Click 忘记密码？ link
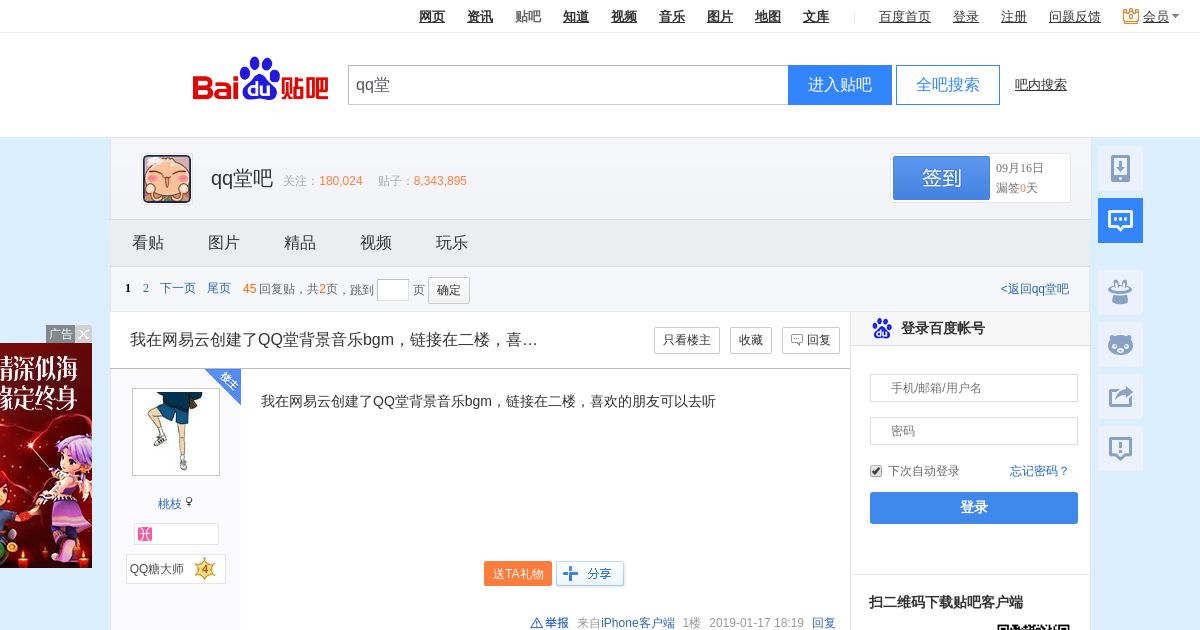 (x=1040, y=471)
